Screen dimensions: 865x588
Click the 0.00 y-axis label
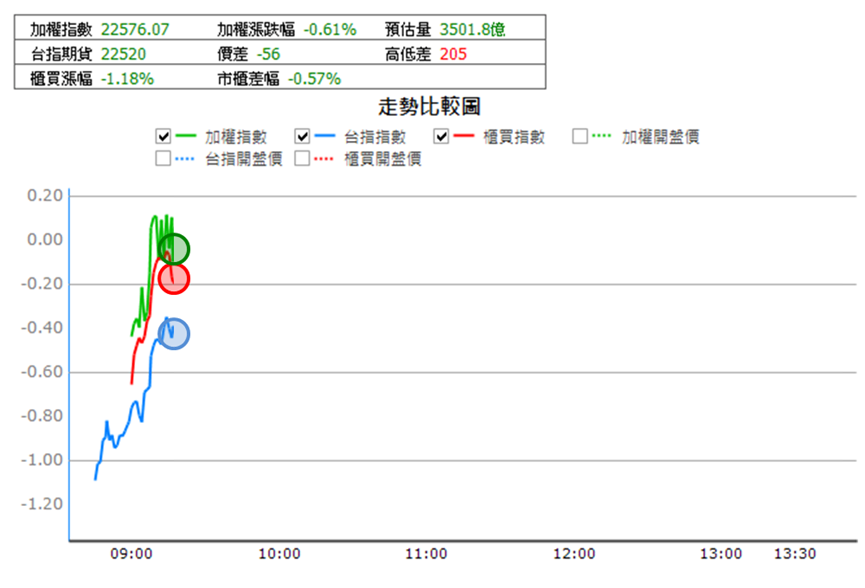[45, 239]
